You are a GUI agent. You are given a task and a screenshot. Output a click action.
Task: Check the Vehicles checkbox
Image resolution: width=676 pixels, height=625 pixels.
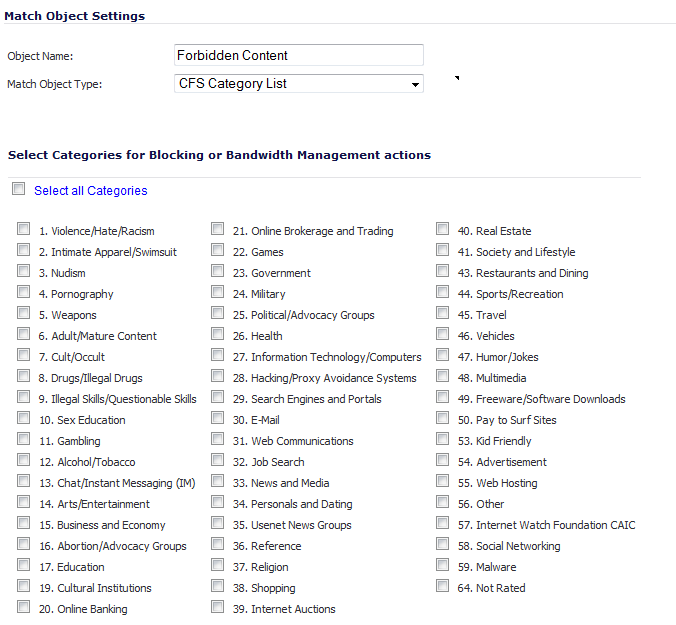(x=442, y=334)
